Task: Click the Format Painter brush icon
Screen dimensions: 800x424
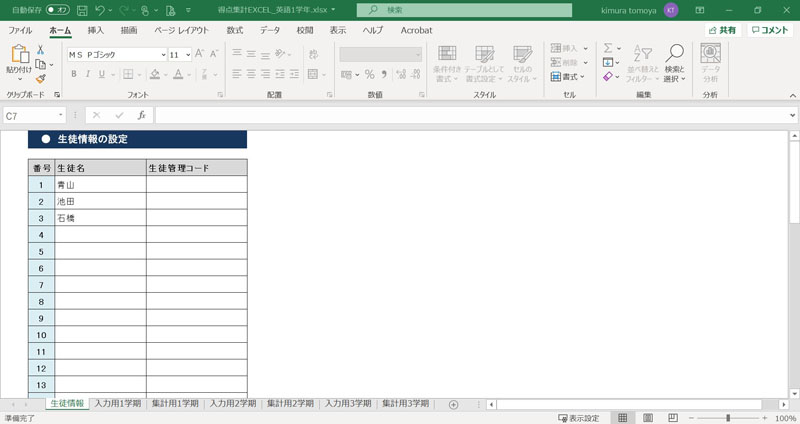Action: (x=41, y=78)
